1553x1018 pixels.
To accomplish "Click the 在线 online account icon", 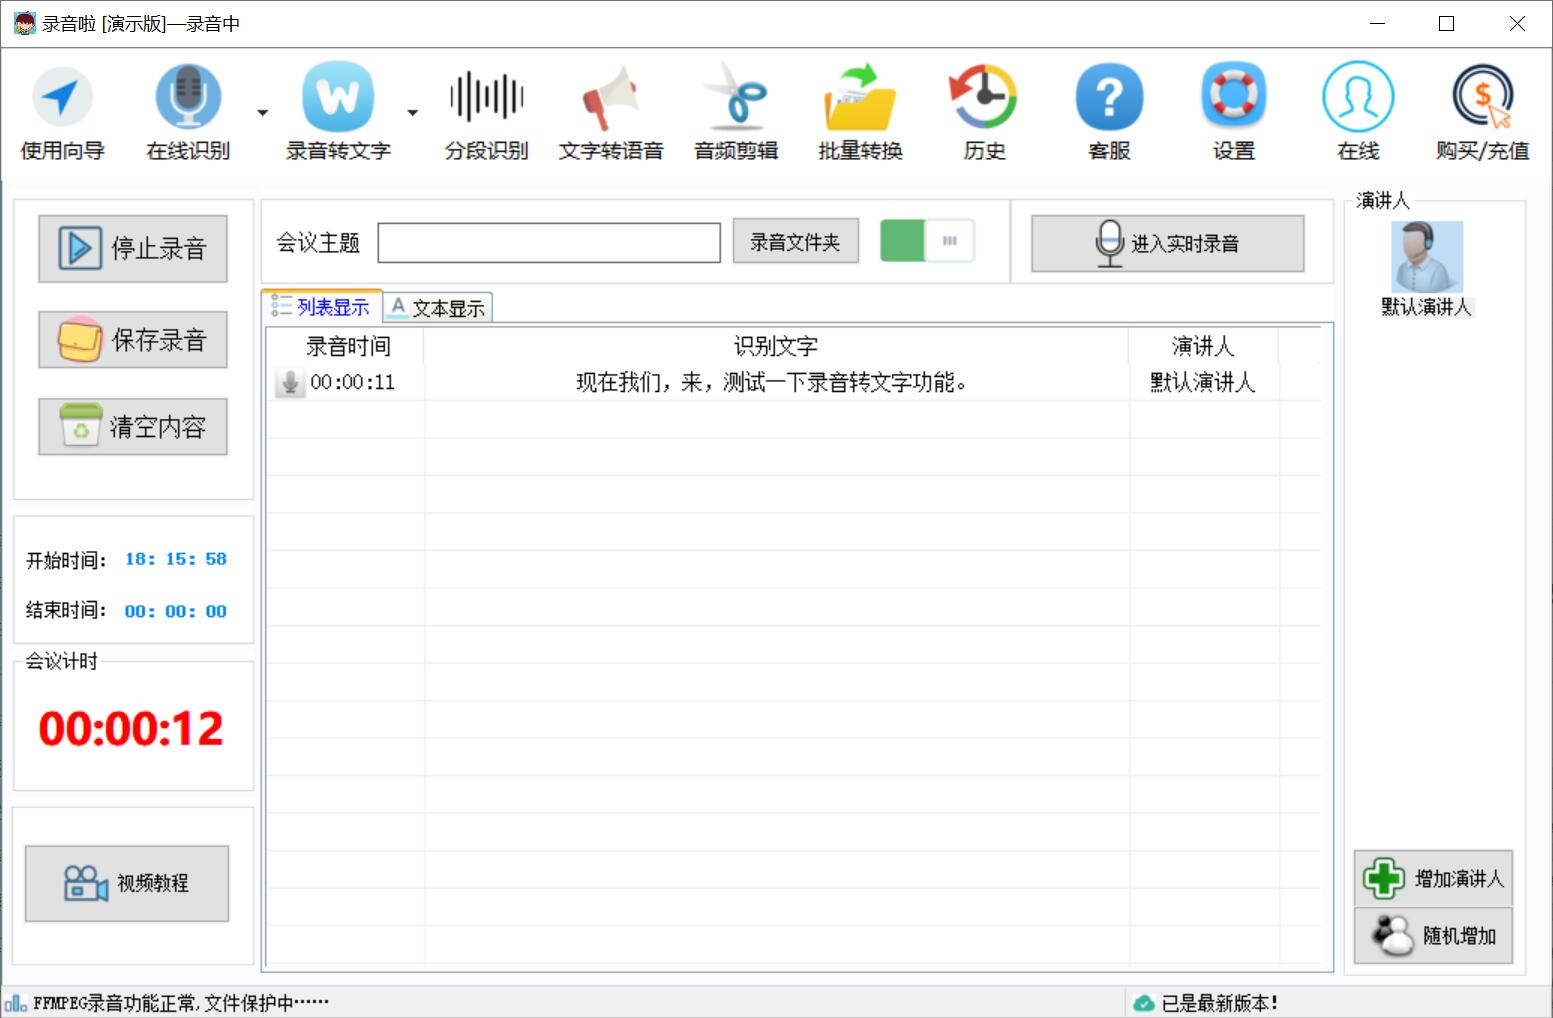I will 1358,112.
